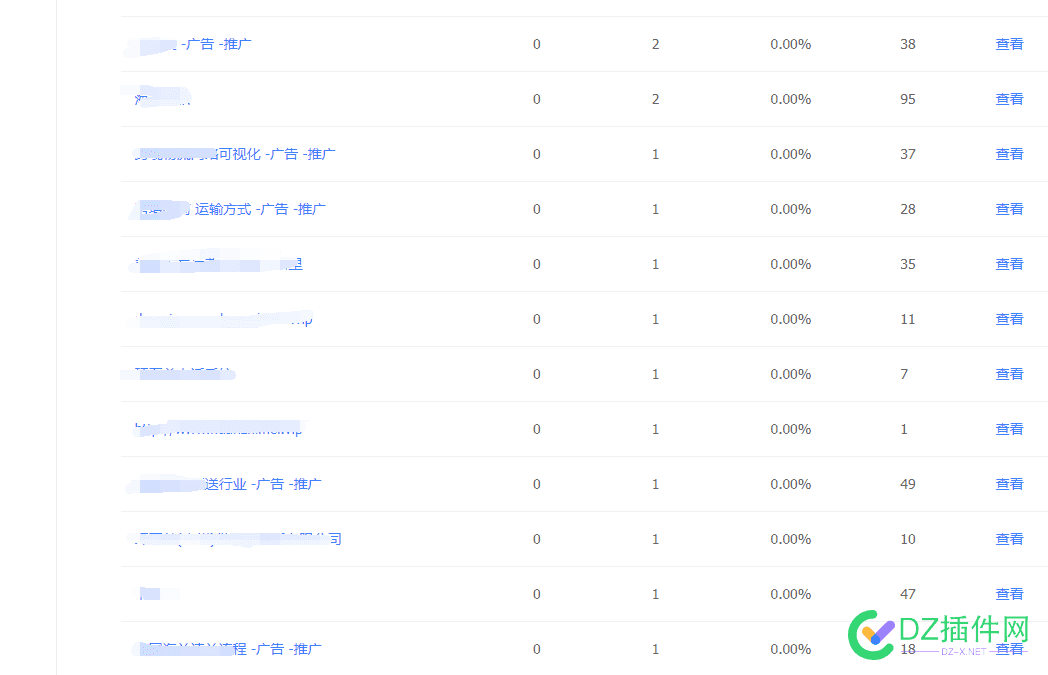The width and height of the screenshot is (1048, 675).
Task: Open the keyword link ending 可视化 -广告 -推广
Action: (235, 154)
